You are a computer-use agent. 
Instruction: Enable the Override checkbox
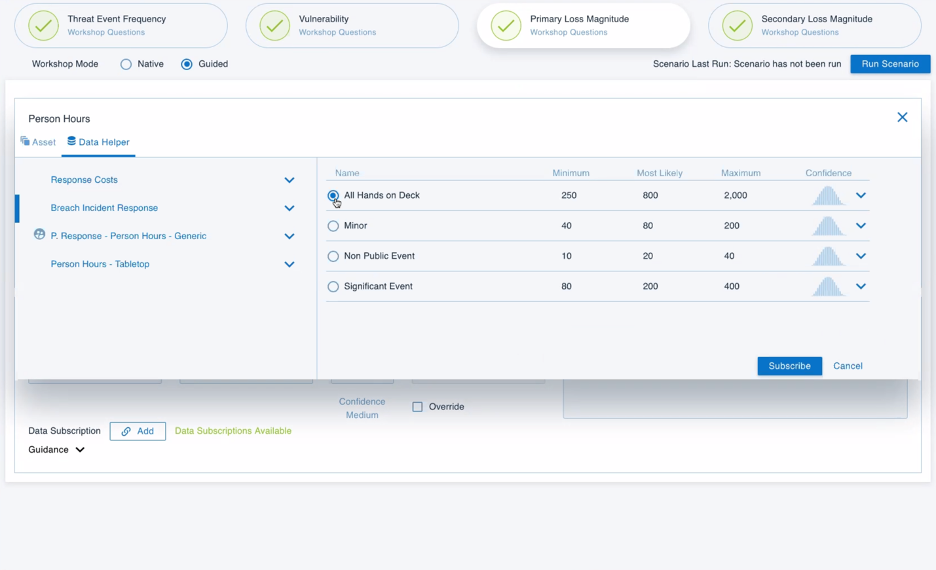[x=417, y=406]
